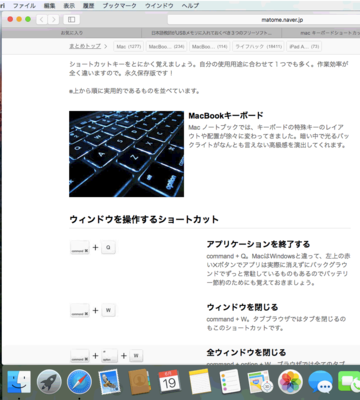Open the ブックマーク menu

(x=119, y=6)
